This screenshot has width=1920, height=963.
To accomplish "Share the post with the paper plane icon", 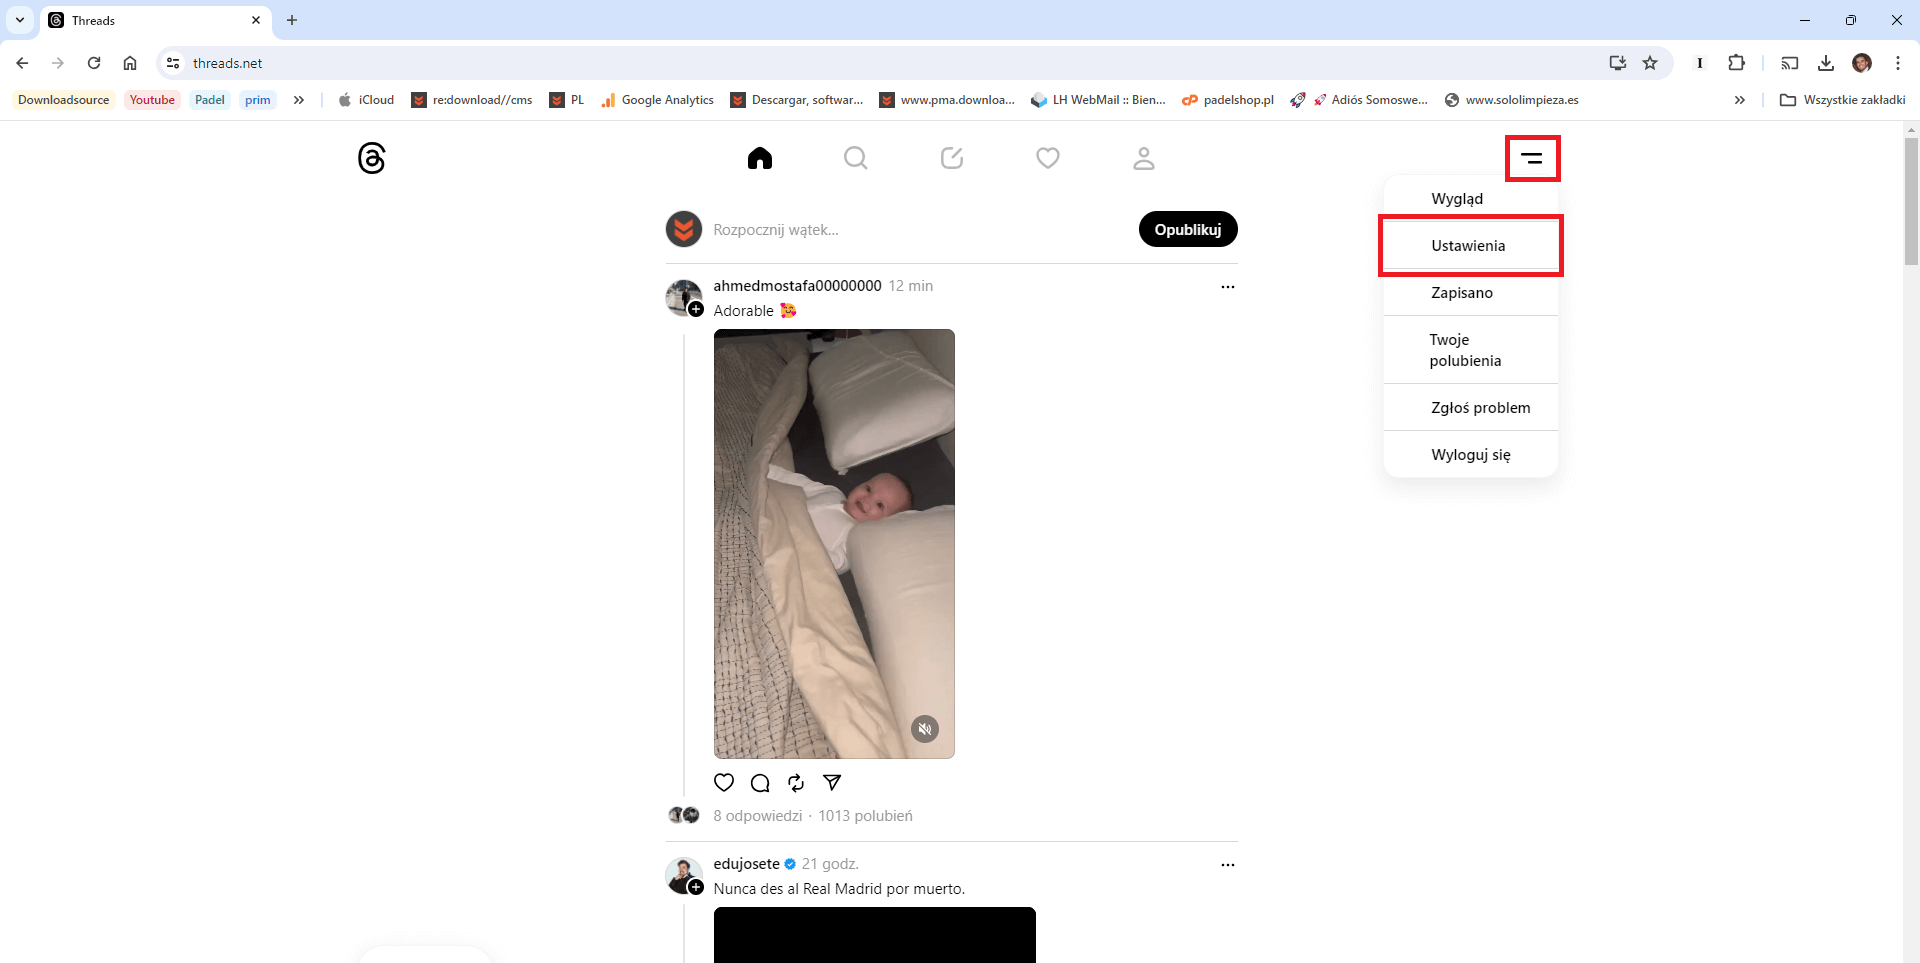I will pos(832,782).
